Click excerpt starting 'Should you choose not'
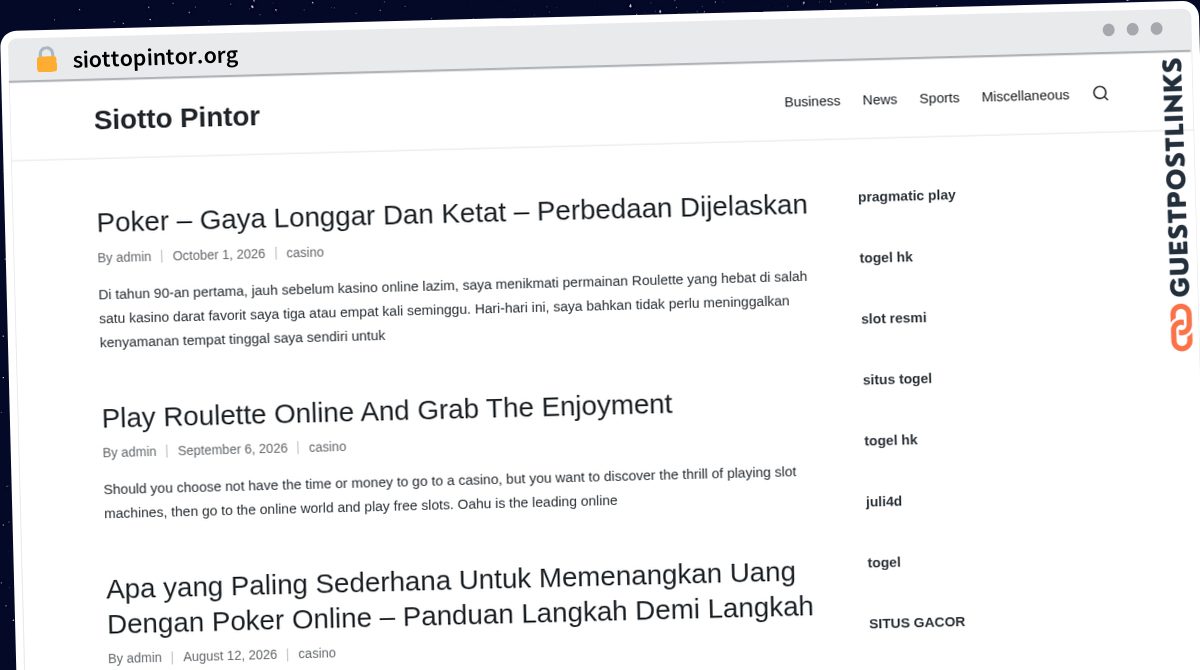Image resolution: width=1200 pixels, height=670 pixels. 451,492
